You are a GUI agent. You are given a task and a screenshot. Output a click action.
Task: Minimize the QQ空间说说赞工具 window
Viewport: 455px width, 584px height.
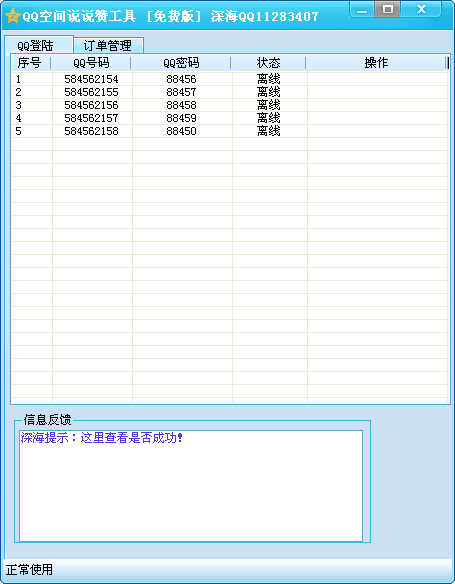pos(362,10)
